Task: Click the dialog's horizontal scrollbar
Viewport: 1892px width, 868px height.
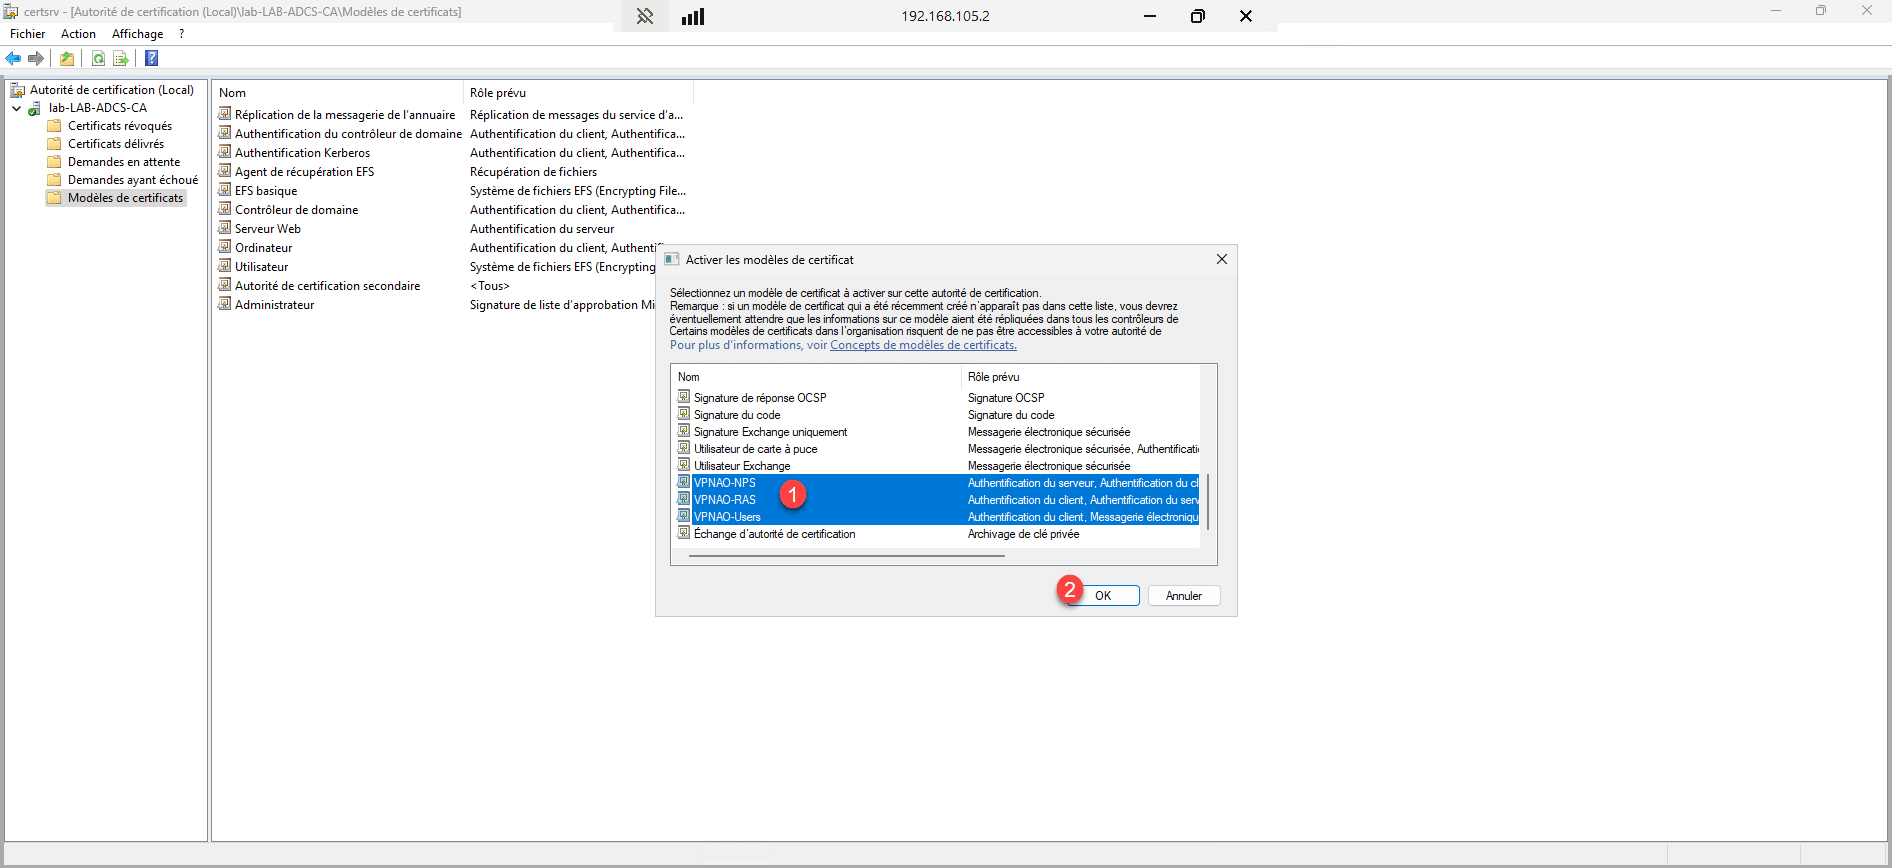Action: click(x=846, y=556)
